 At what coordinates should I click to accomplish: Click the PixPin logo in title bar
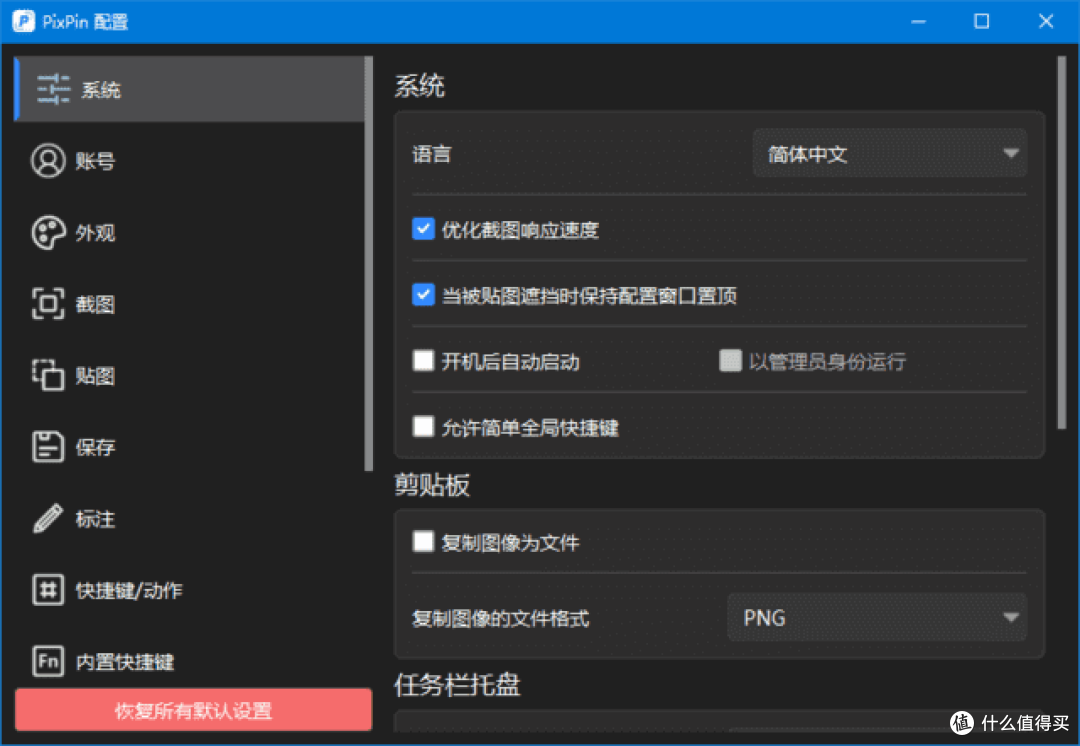tap(23, 21)
